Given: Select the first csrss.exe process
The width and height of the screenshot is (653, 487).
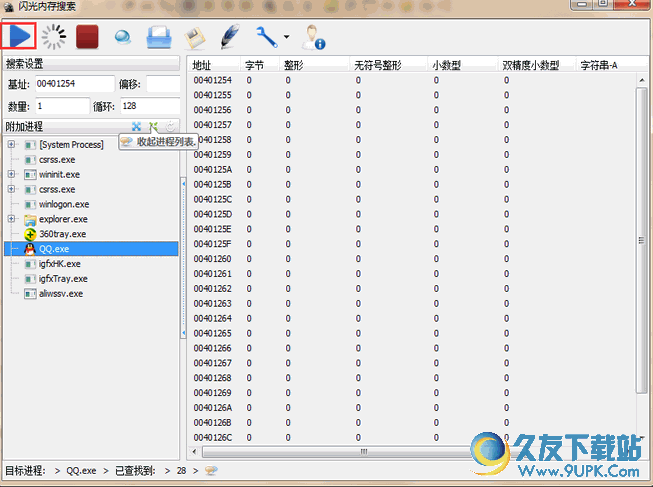Looking at the screenshot, I should pyautogui.click(x=57, y=160).
